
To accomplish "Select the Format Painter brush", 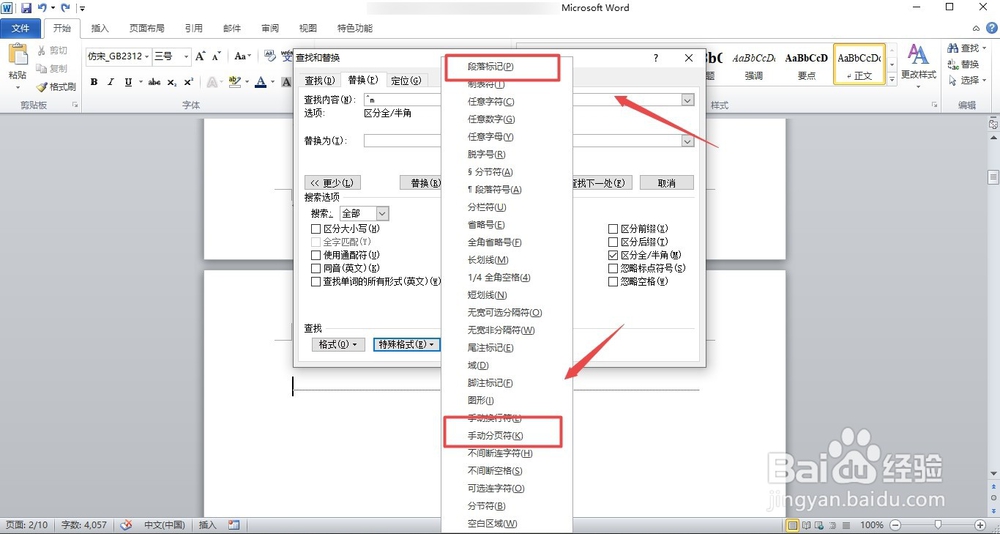I will [41, 87].
